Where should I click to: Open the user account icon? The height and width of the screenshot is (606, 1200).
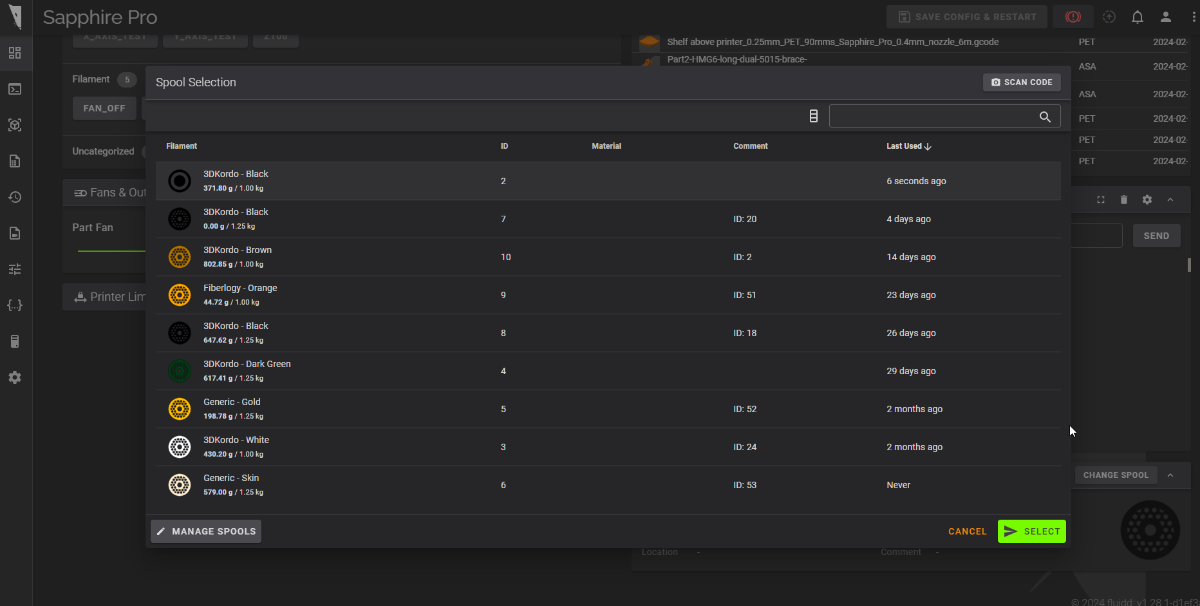tap(1166, 17)
